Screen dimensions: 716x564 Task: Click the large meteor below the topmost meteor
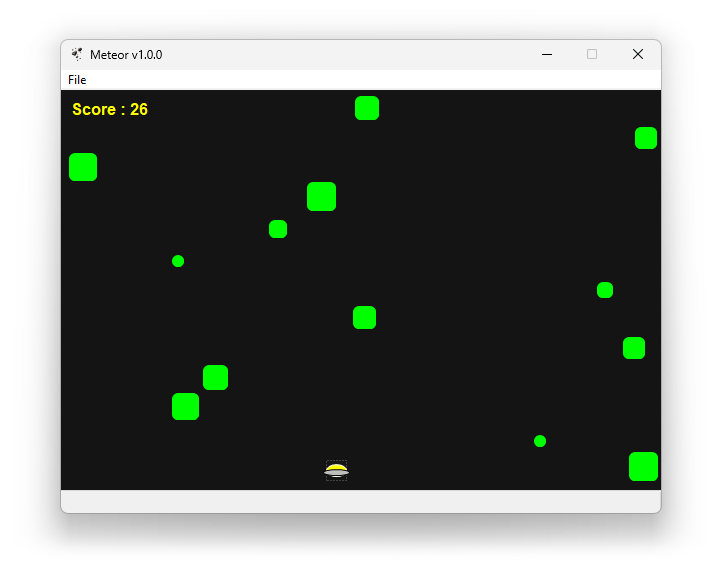pyautogui.click(x=321, y=196)
